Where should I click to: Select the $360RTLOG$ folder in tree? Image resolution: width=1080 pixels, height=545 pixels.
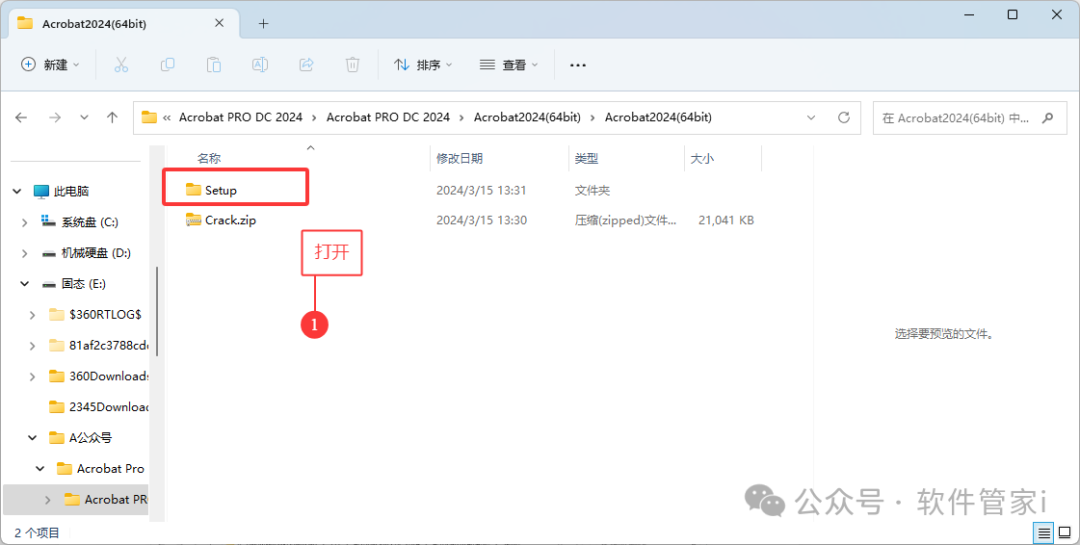105,315
